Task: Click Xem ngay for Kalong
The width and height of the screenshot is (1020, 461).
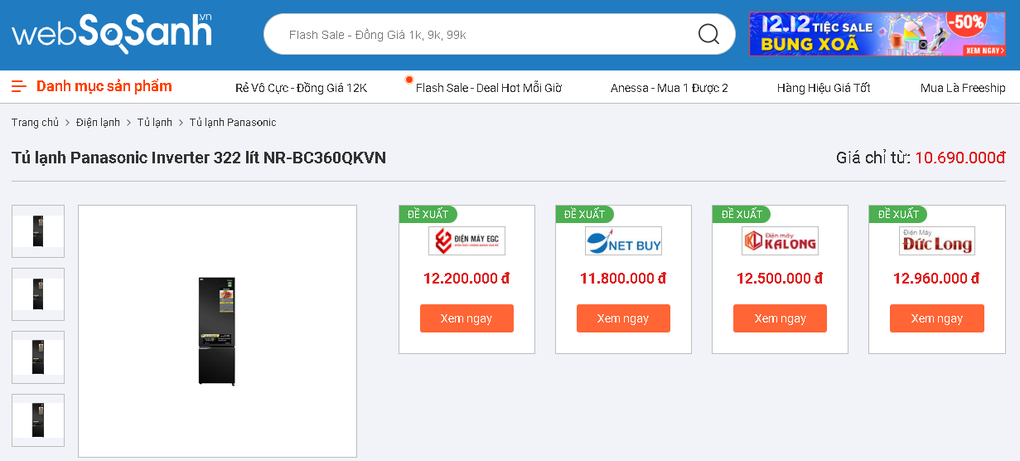Action: coord(780,319)
